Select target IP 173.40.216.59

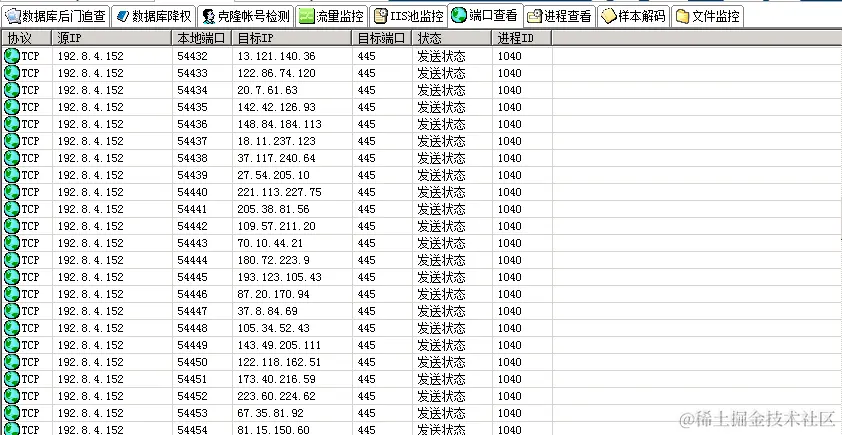(277, 379)
